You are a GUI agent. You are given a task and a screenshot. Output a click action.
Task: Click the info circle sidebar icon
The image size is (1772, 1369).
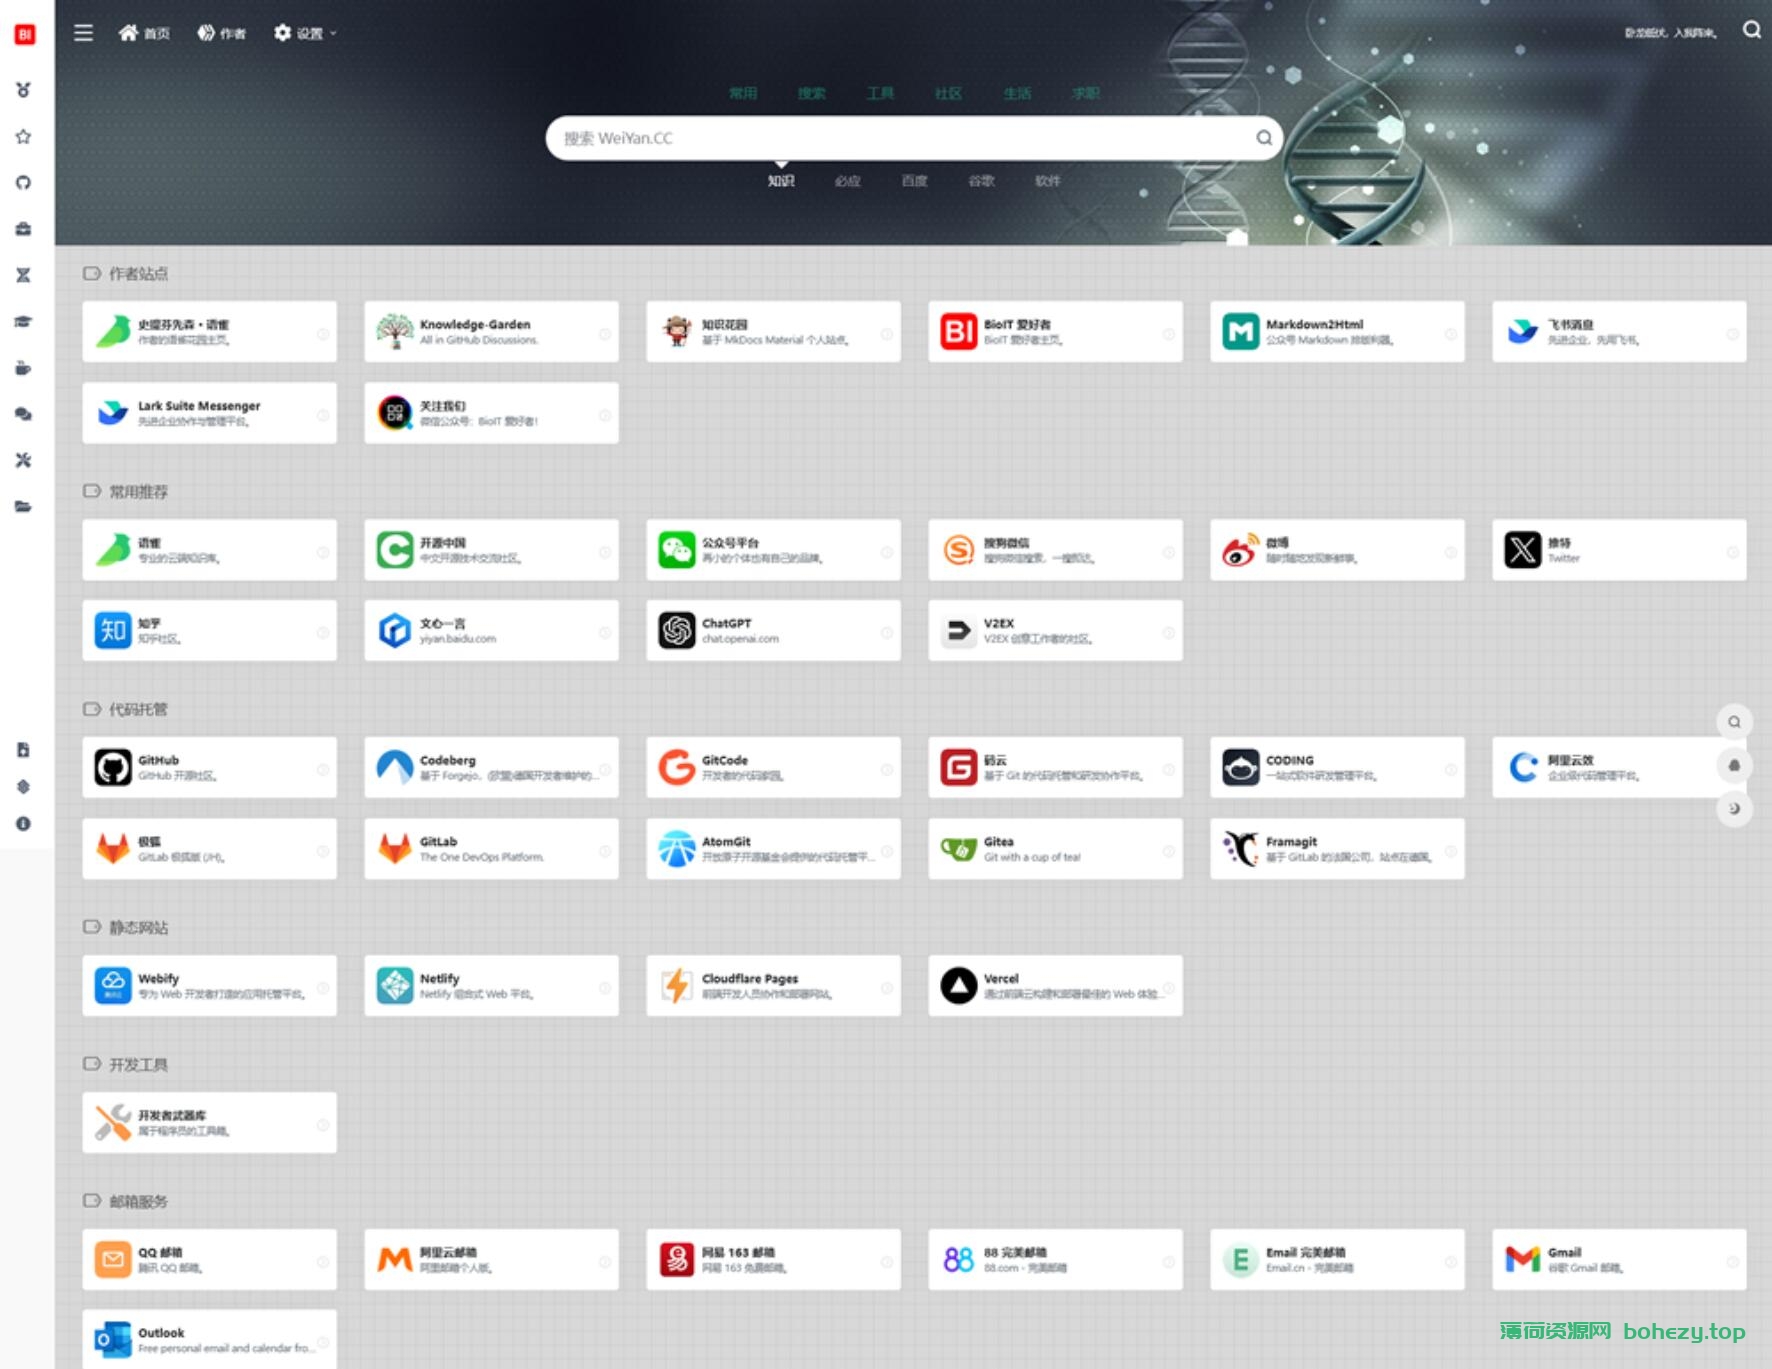click(x=23, y=824)
